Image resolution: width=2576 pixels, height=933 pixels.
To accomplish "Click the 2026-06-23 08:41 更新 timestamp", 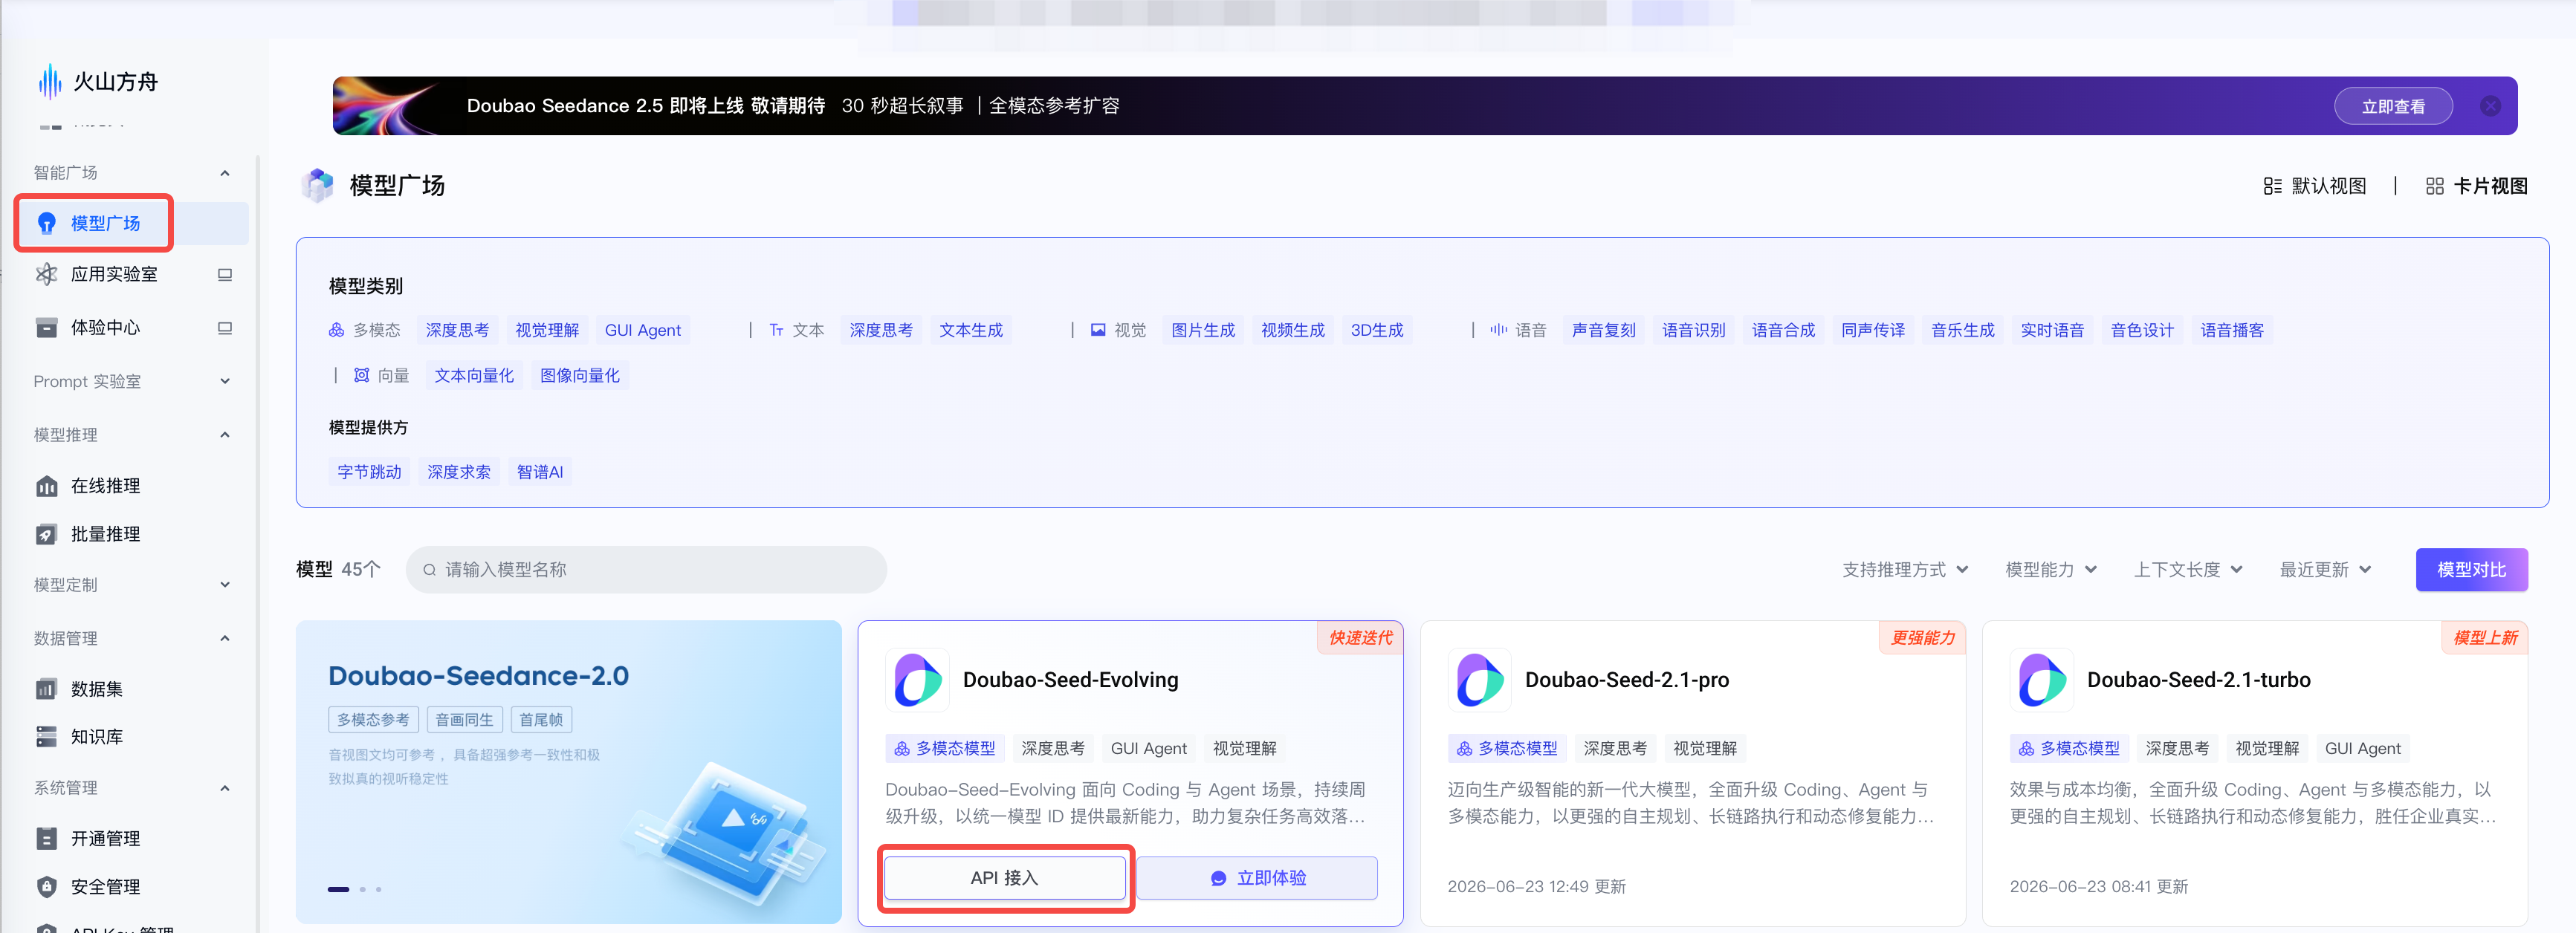I will pos(2099,887).
